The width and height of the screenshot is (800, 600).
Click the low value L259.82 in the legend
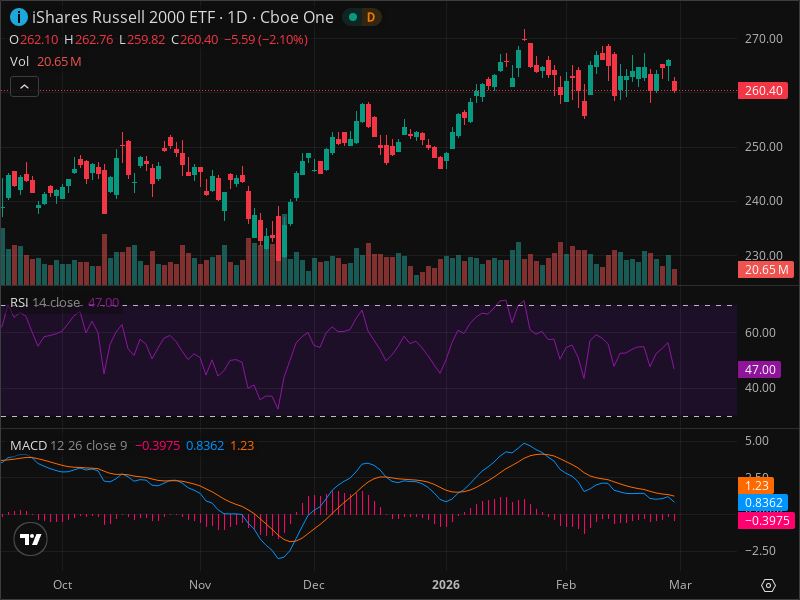(142, 40)
